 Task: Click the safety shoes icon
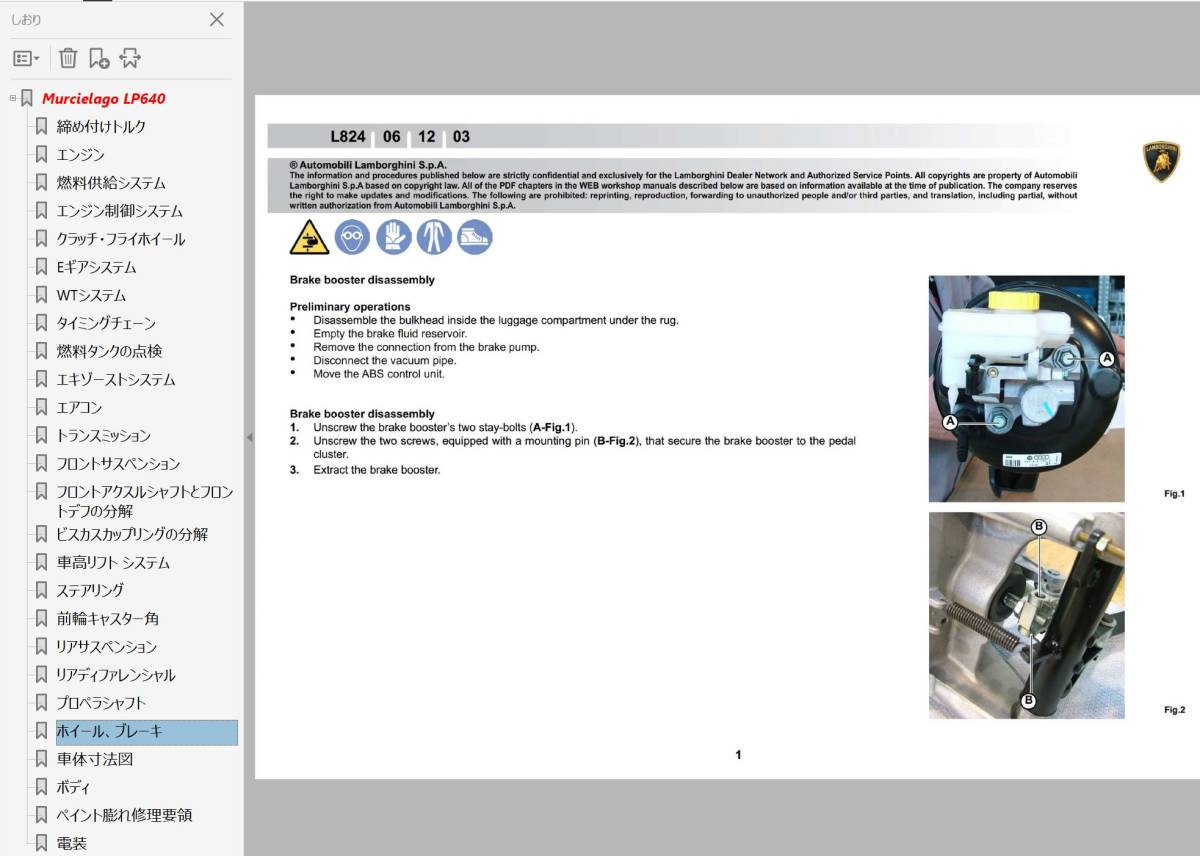tap(475, 237)
